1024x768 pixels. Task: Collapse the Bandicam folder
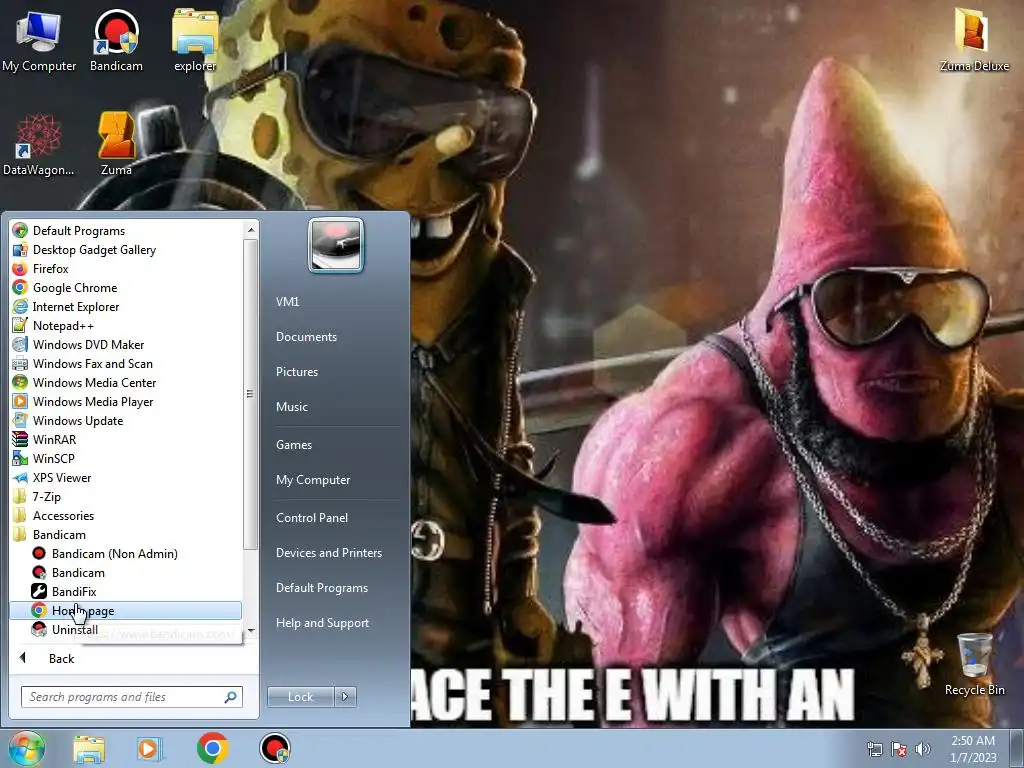tap(126, 534)
